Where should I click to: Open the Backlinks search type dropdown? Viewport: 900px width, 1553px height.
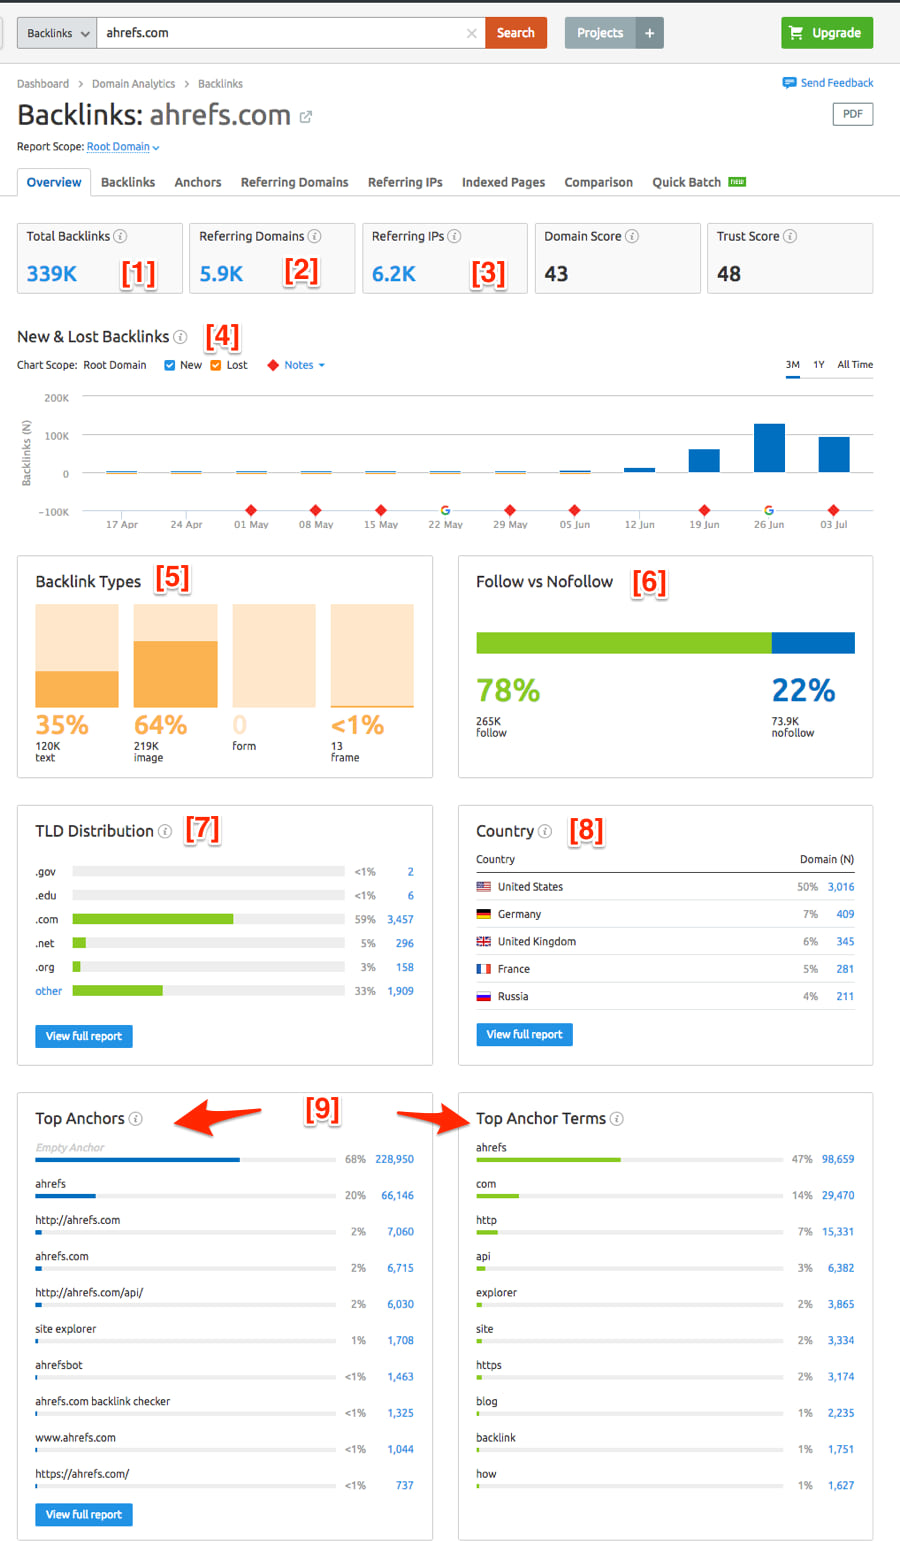57,33
